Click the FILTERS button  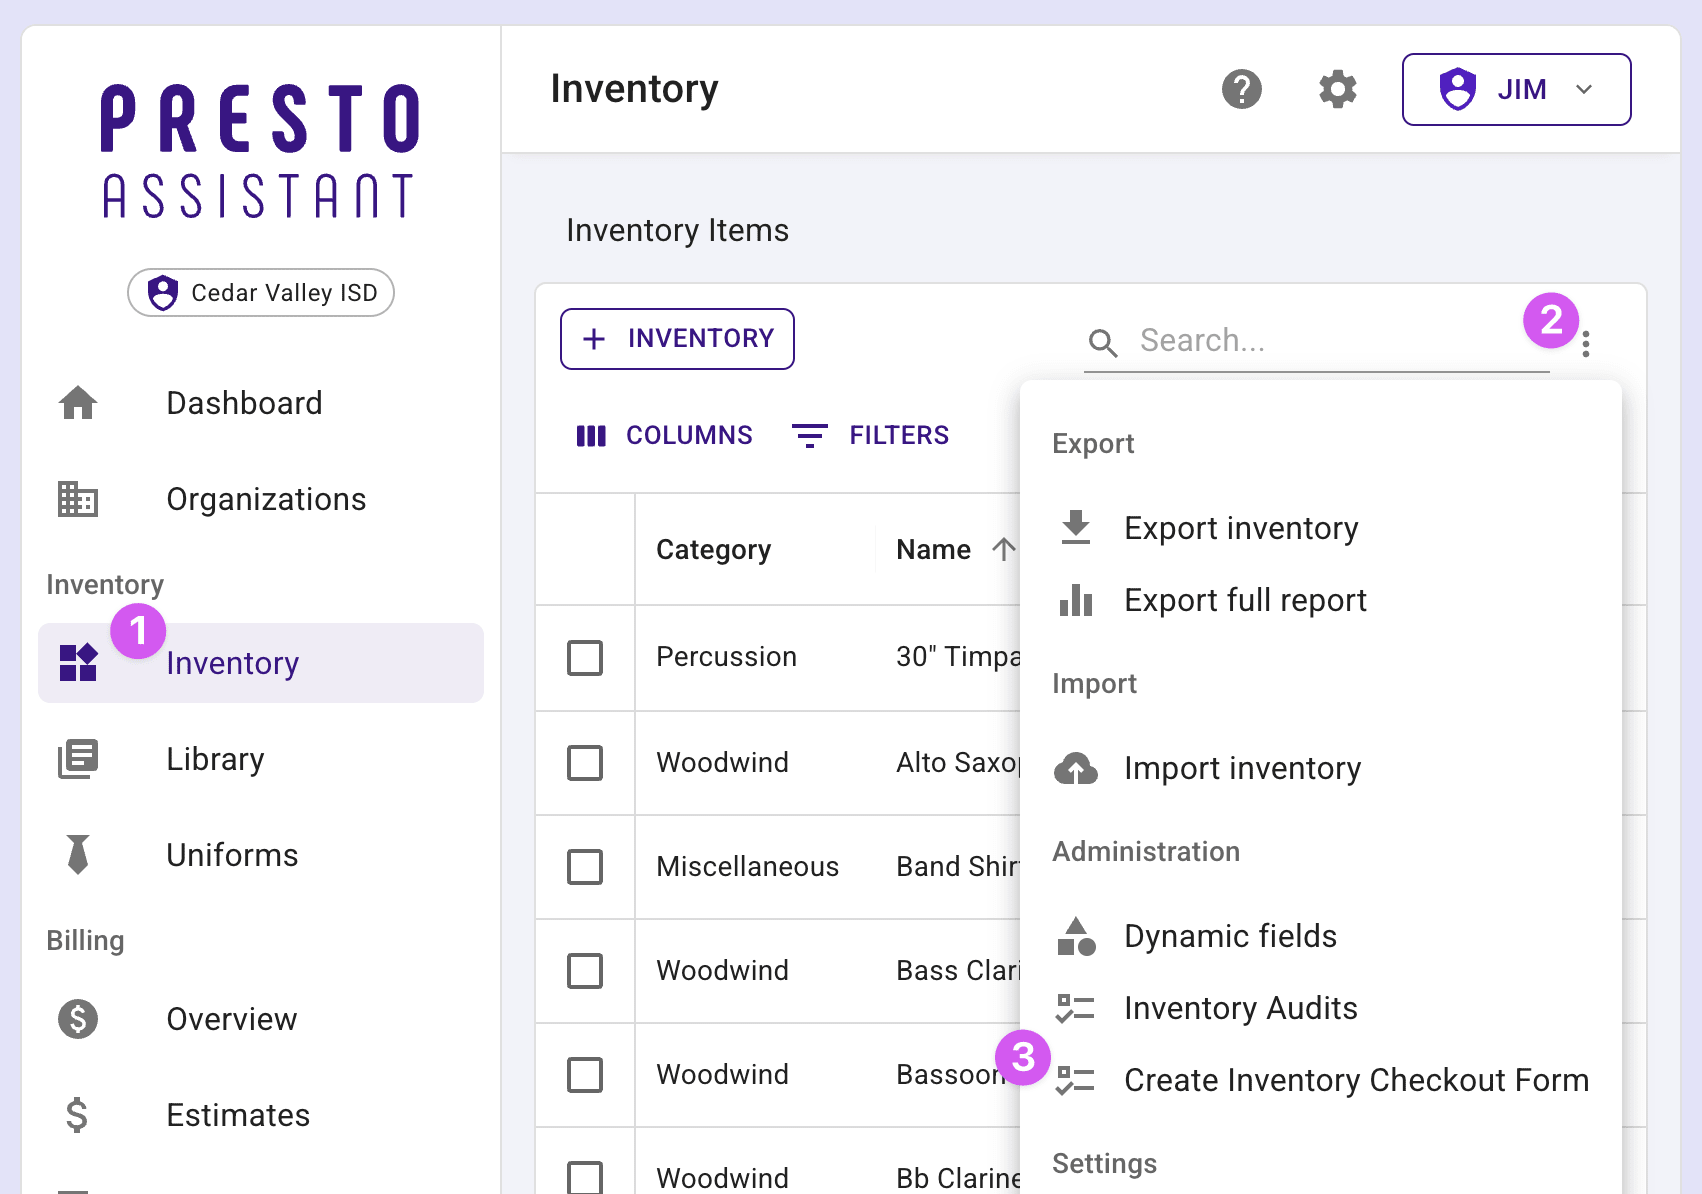pyautogui.click(x=870, y=435)
